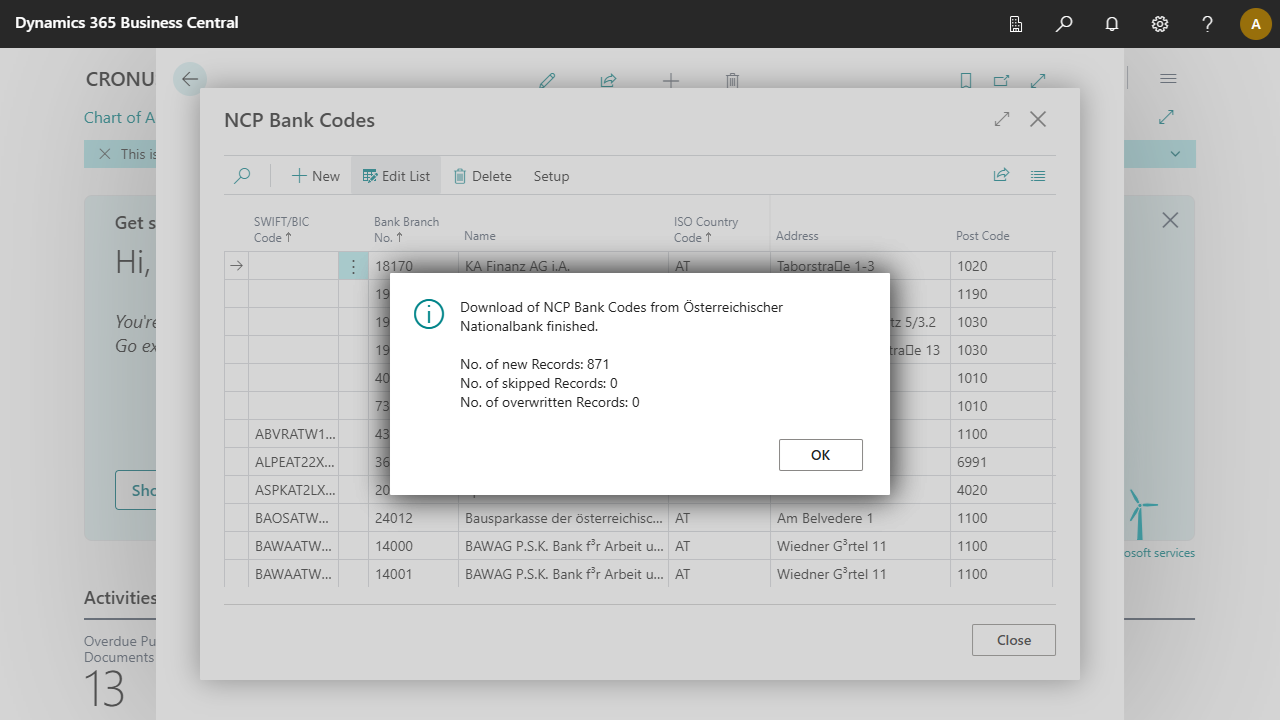The height and width of the screenshot is (720, 1280).
Task: Select branch number 14001
Action: point(413,574)
